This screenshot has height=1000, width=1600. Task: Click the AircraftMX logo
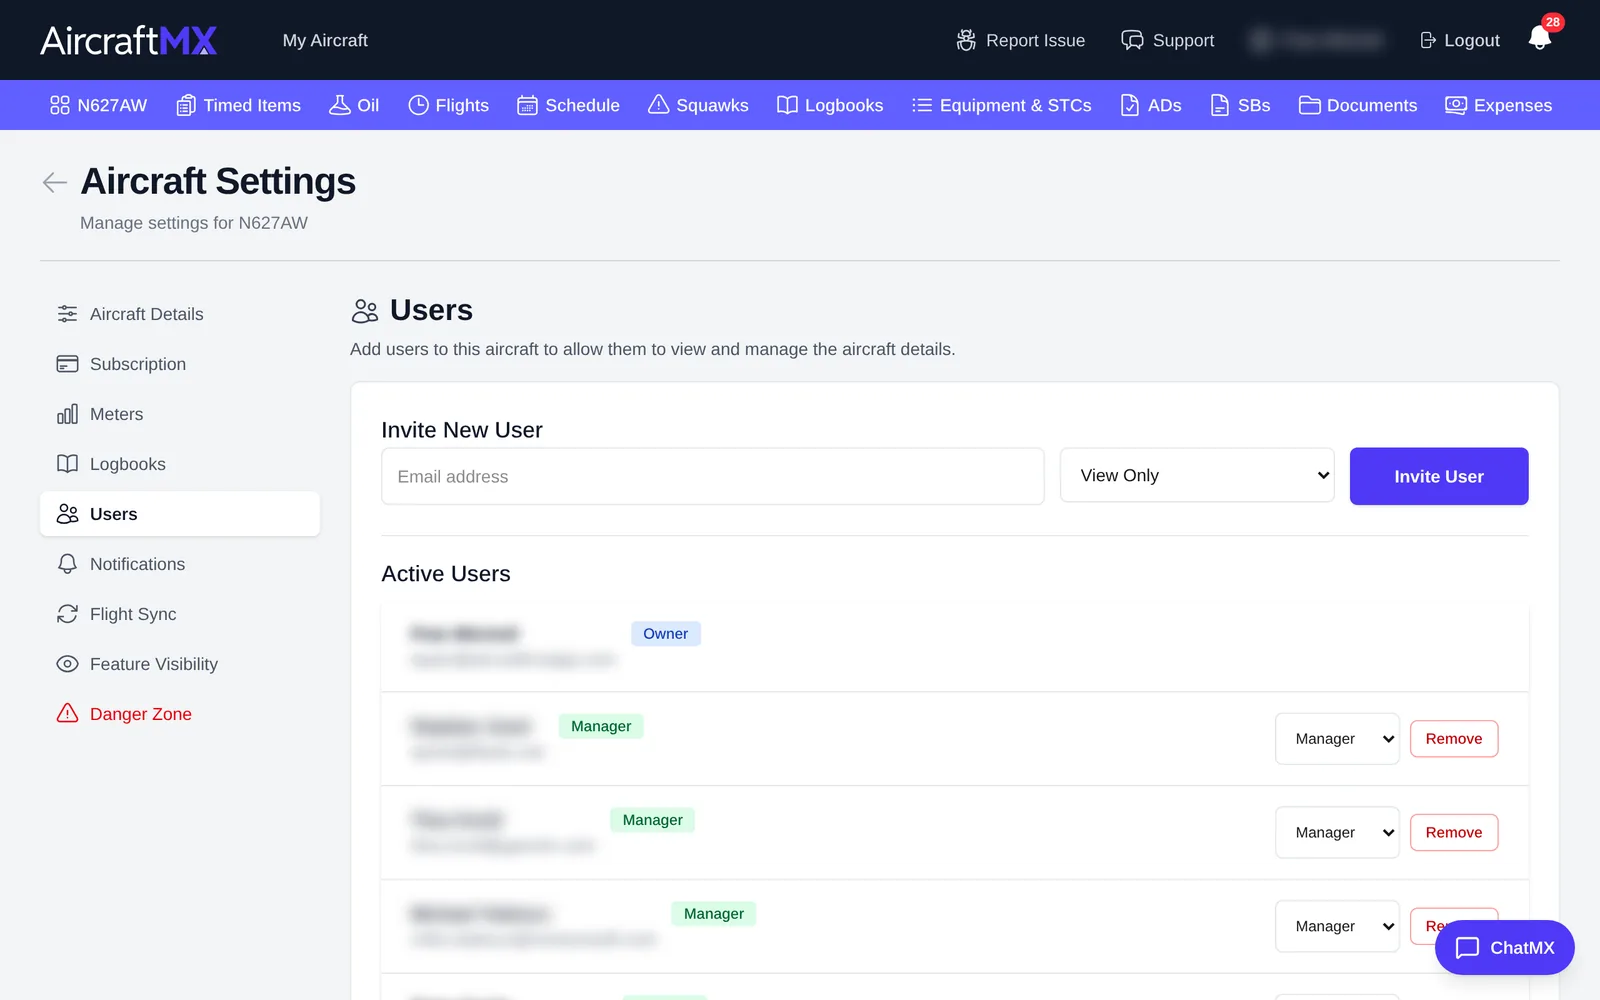128,40
